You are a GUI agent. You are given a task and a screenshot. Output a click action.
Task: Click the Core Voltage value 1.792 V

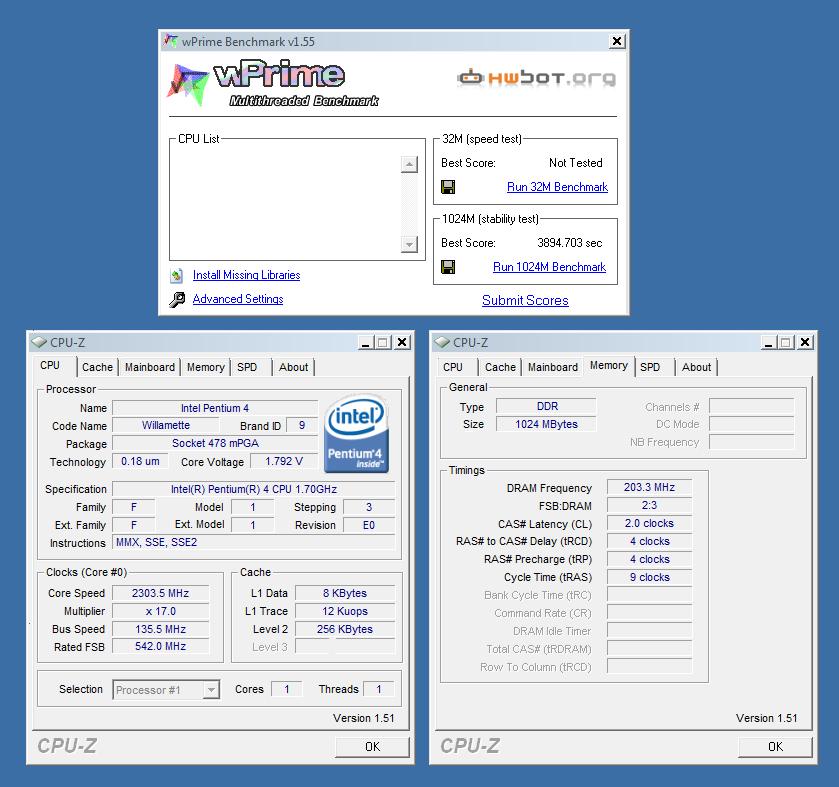click(x=284, y=461)
